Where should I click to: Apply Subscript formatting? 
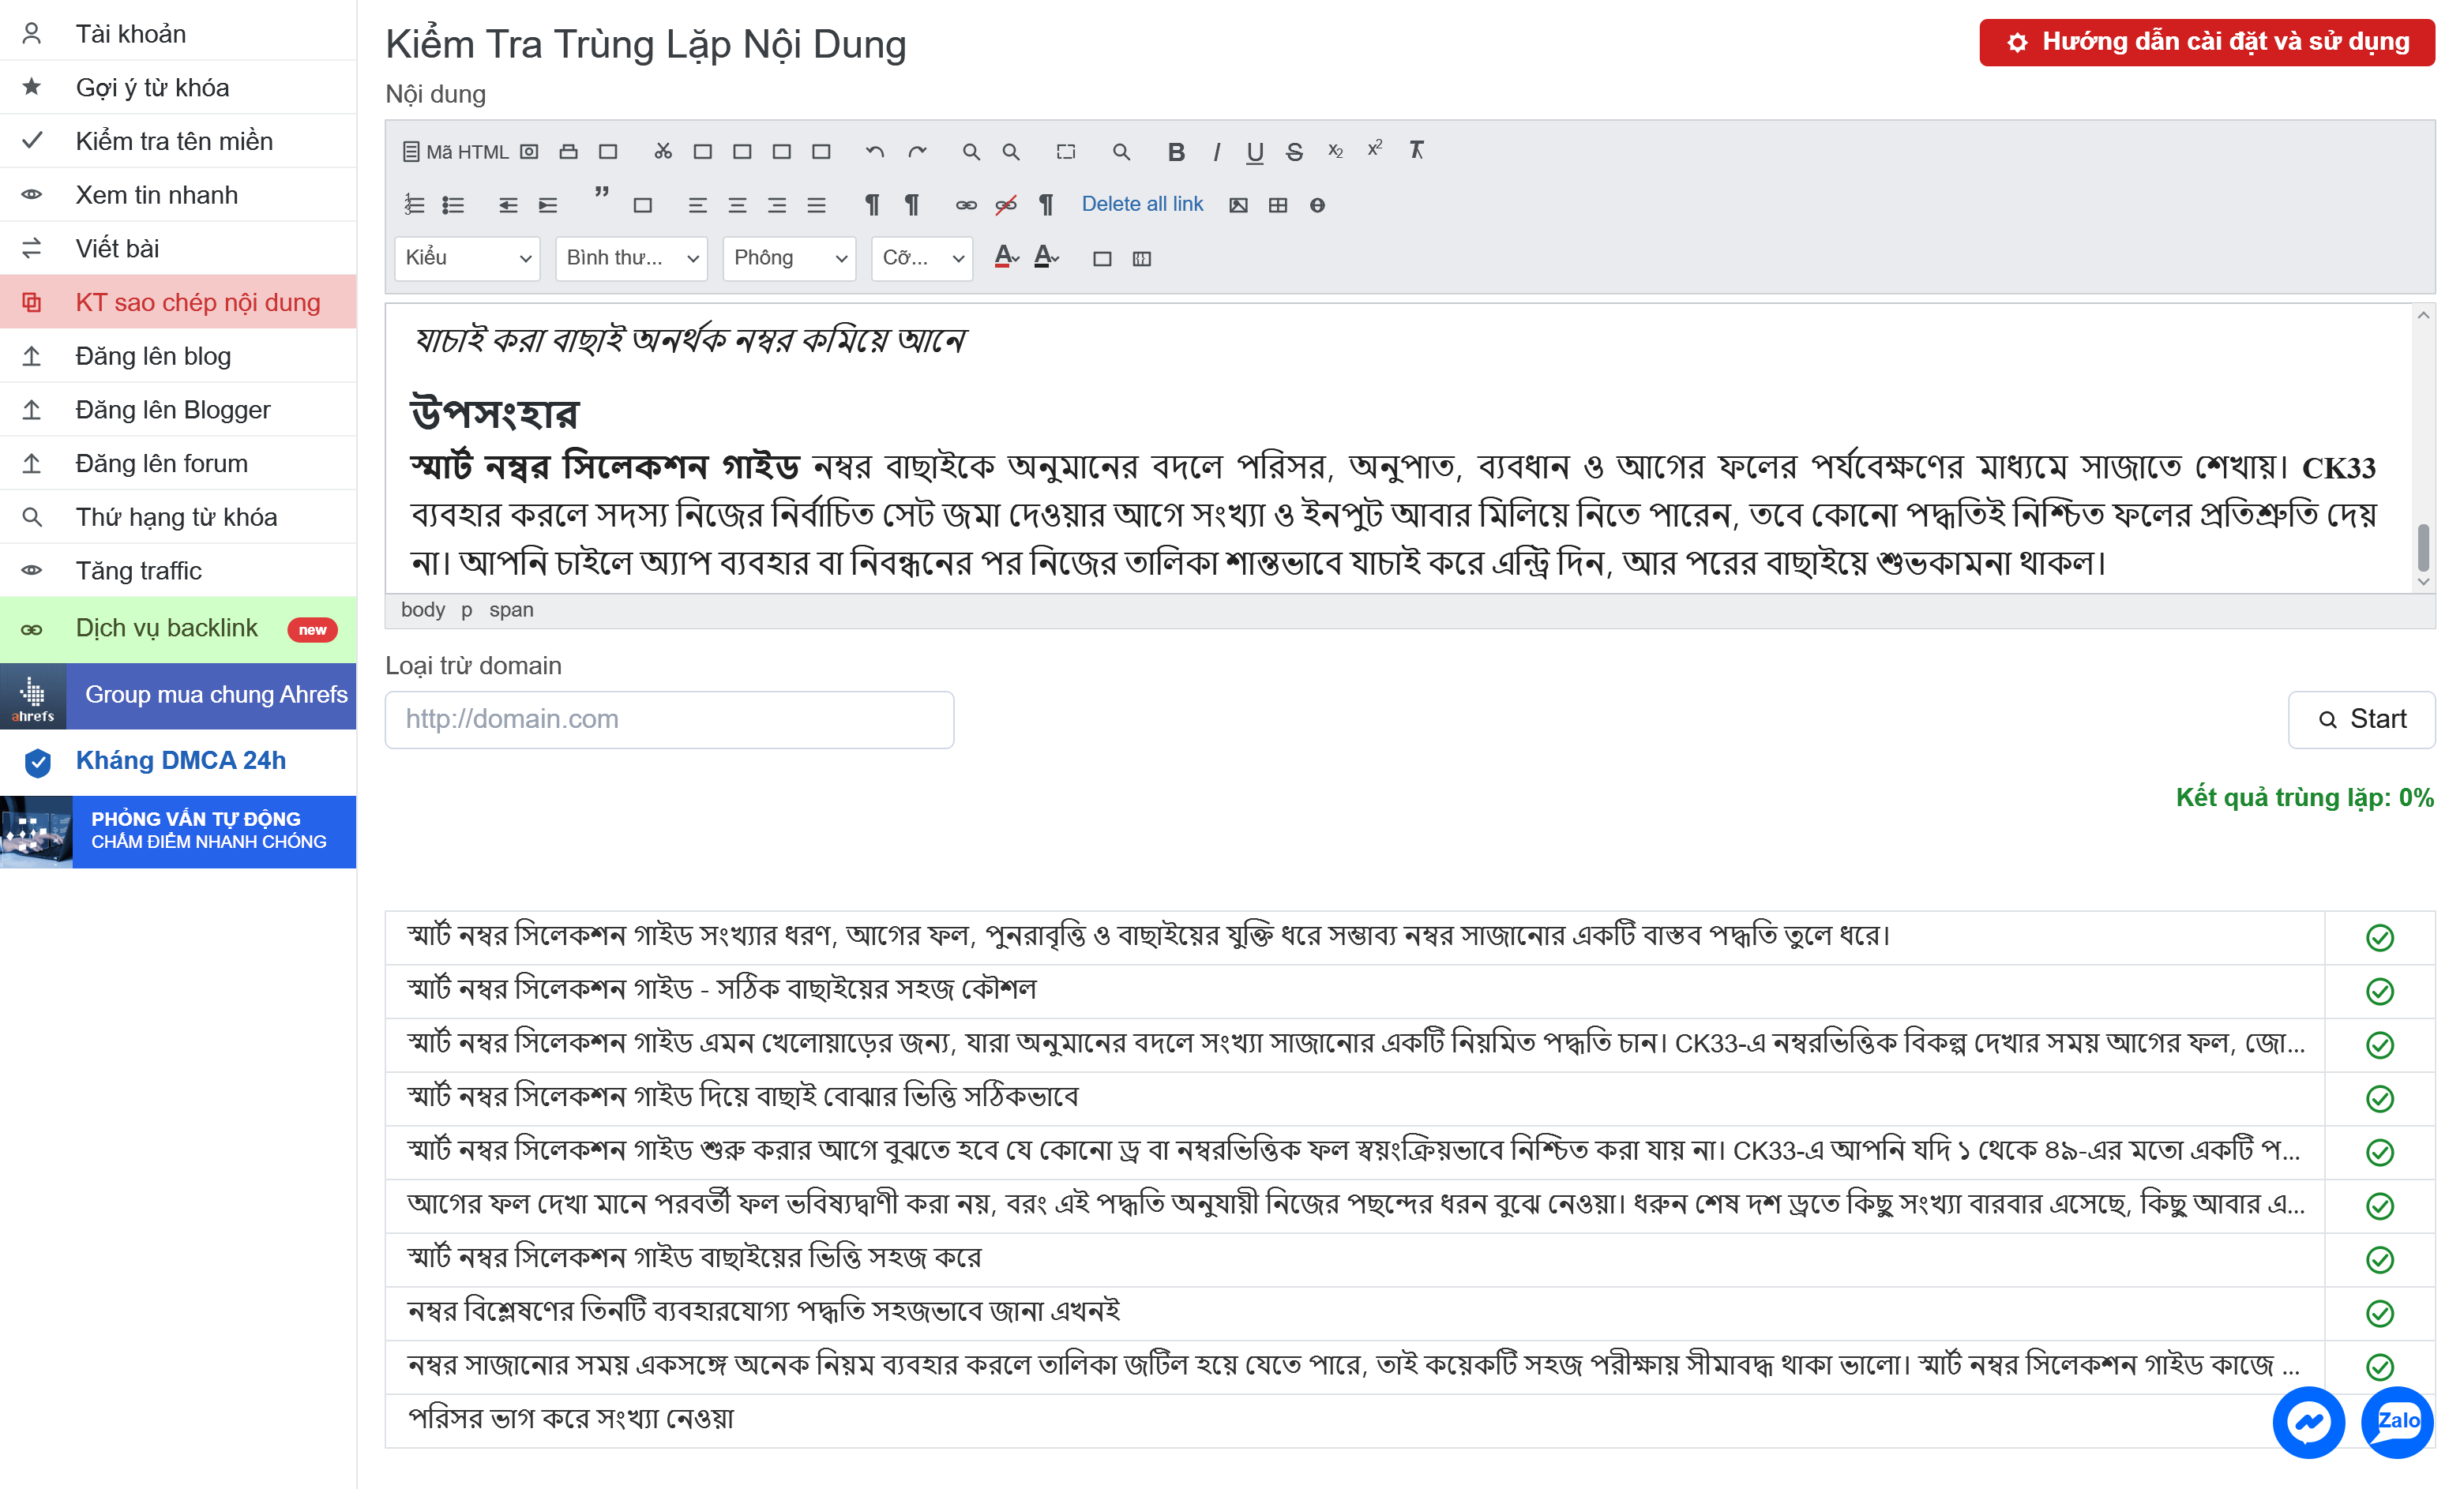pyautogui.click(x=1335, y=151)
